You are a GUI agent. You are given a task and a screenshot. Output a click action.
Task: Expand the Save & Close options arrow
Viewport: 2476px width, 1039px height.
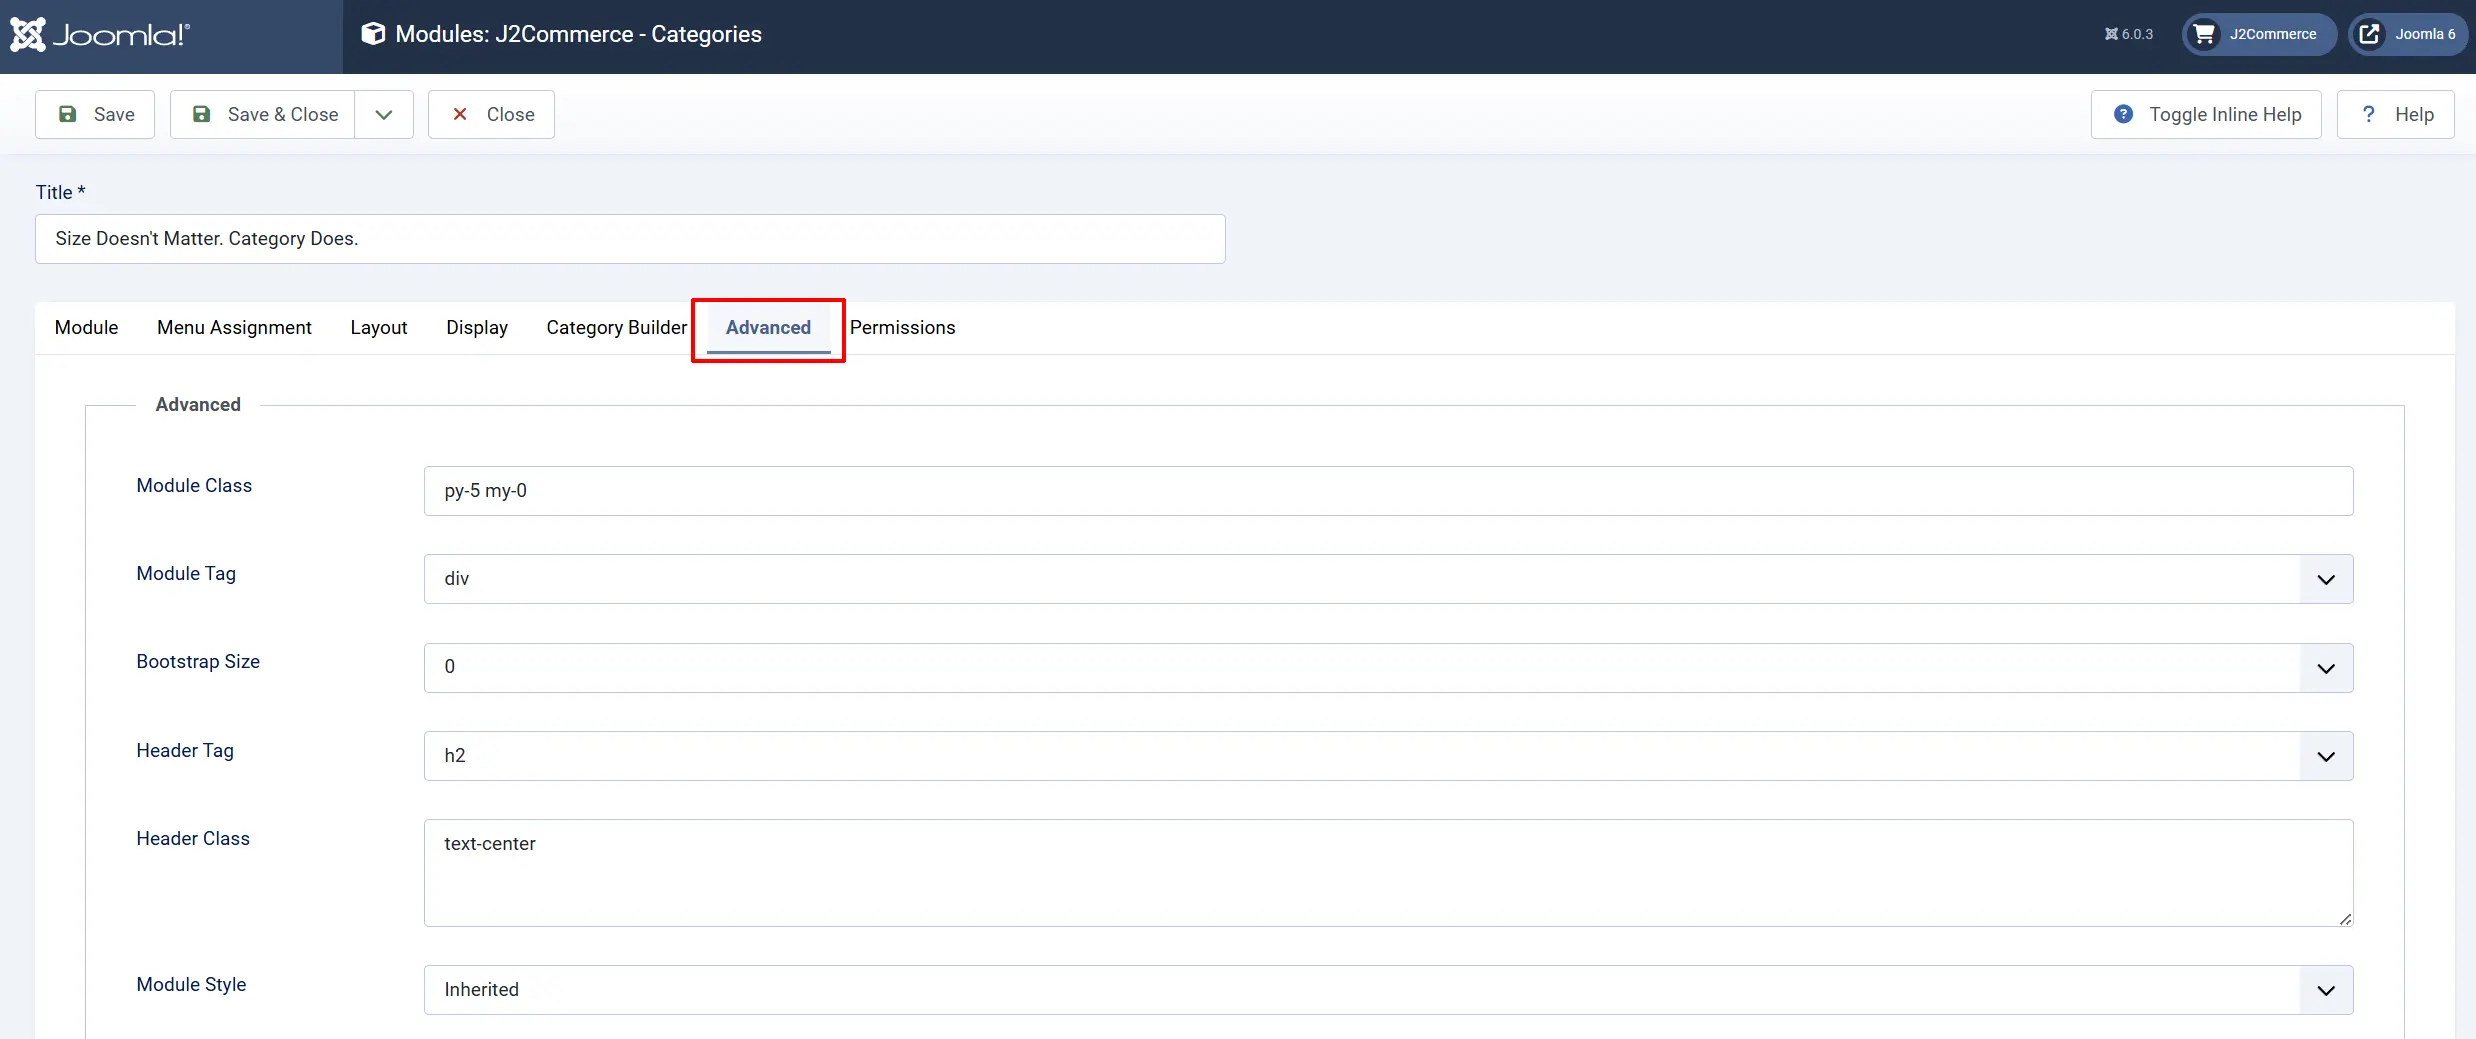384,114
